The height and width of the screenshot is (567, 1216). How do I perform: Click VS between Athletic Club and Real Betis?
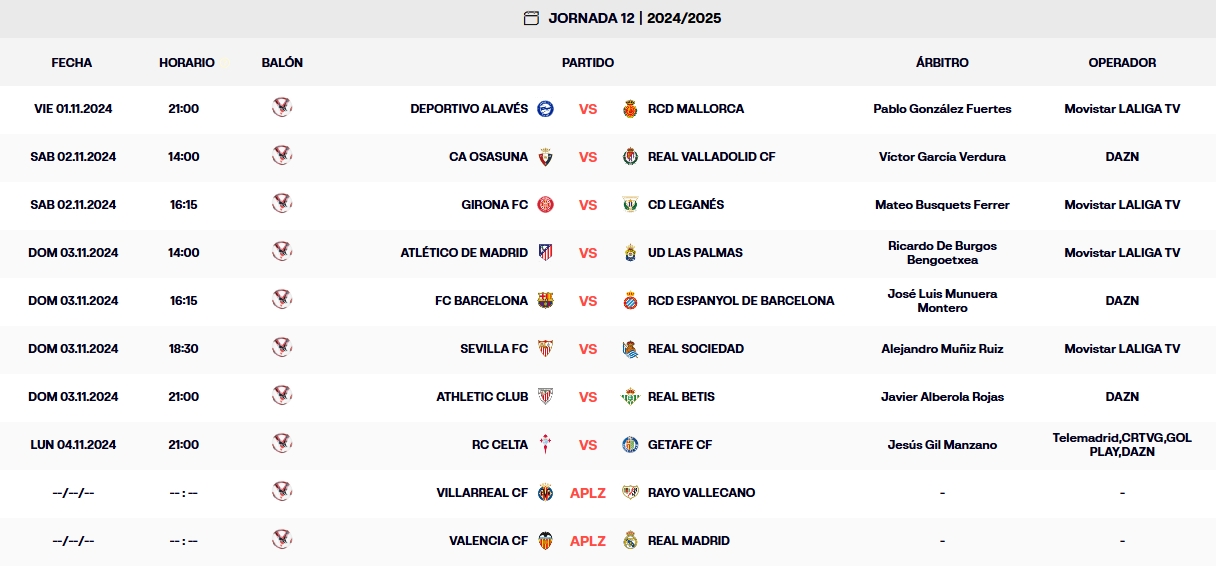[x=588, y=396]
